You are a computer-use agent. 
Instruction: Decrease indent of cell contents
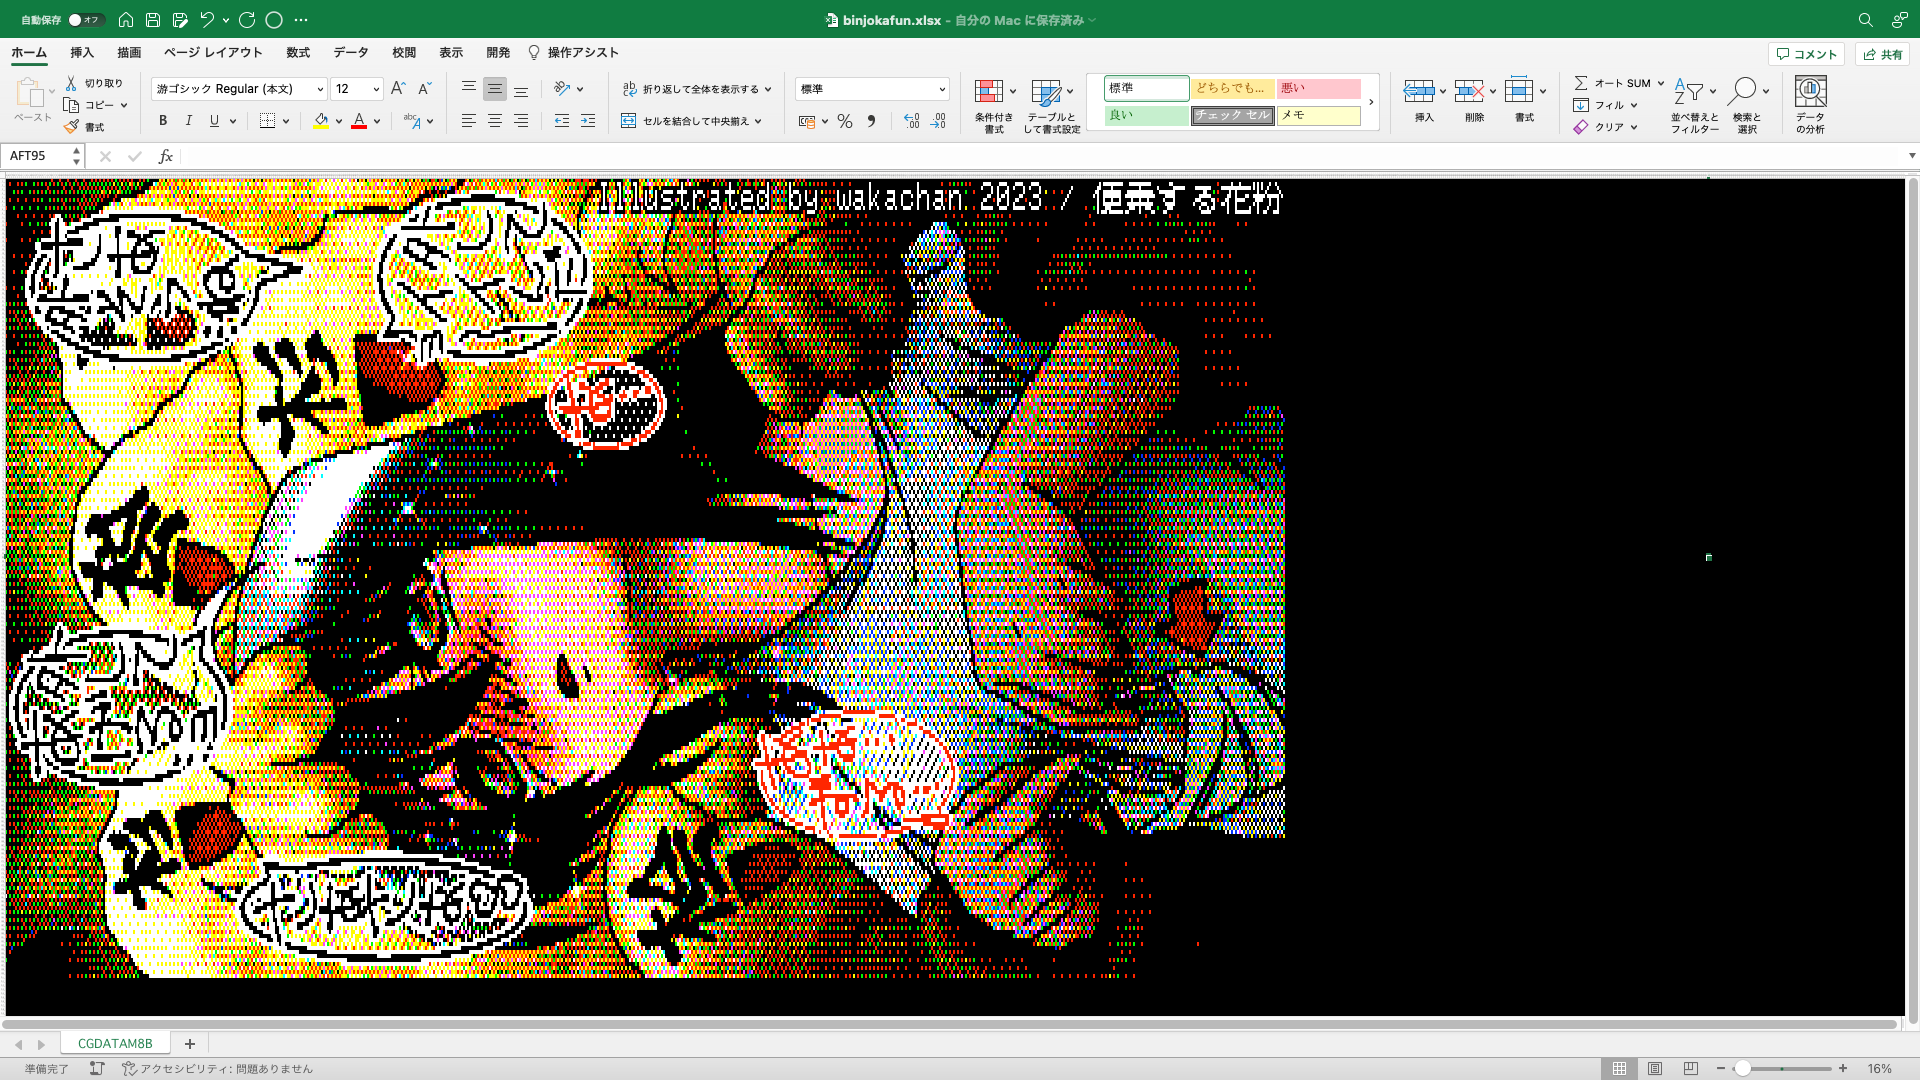[562, 121]
